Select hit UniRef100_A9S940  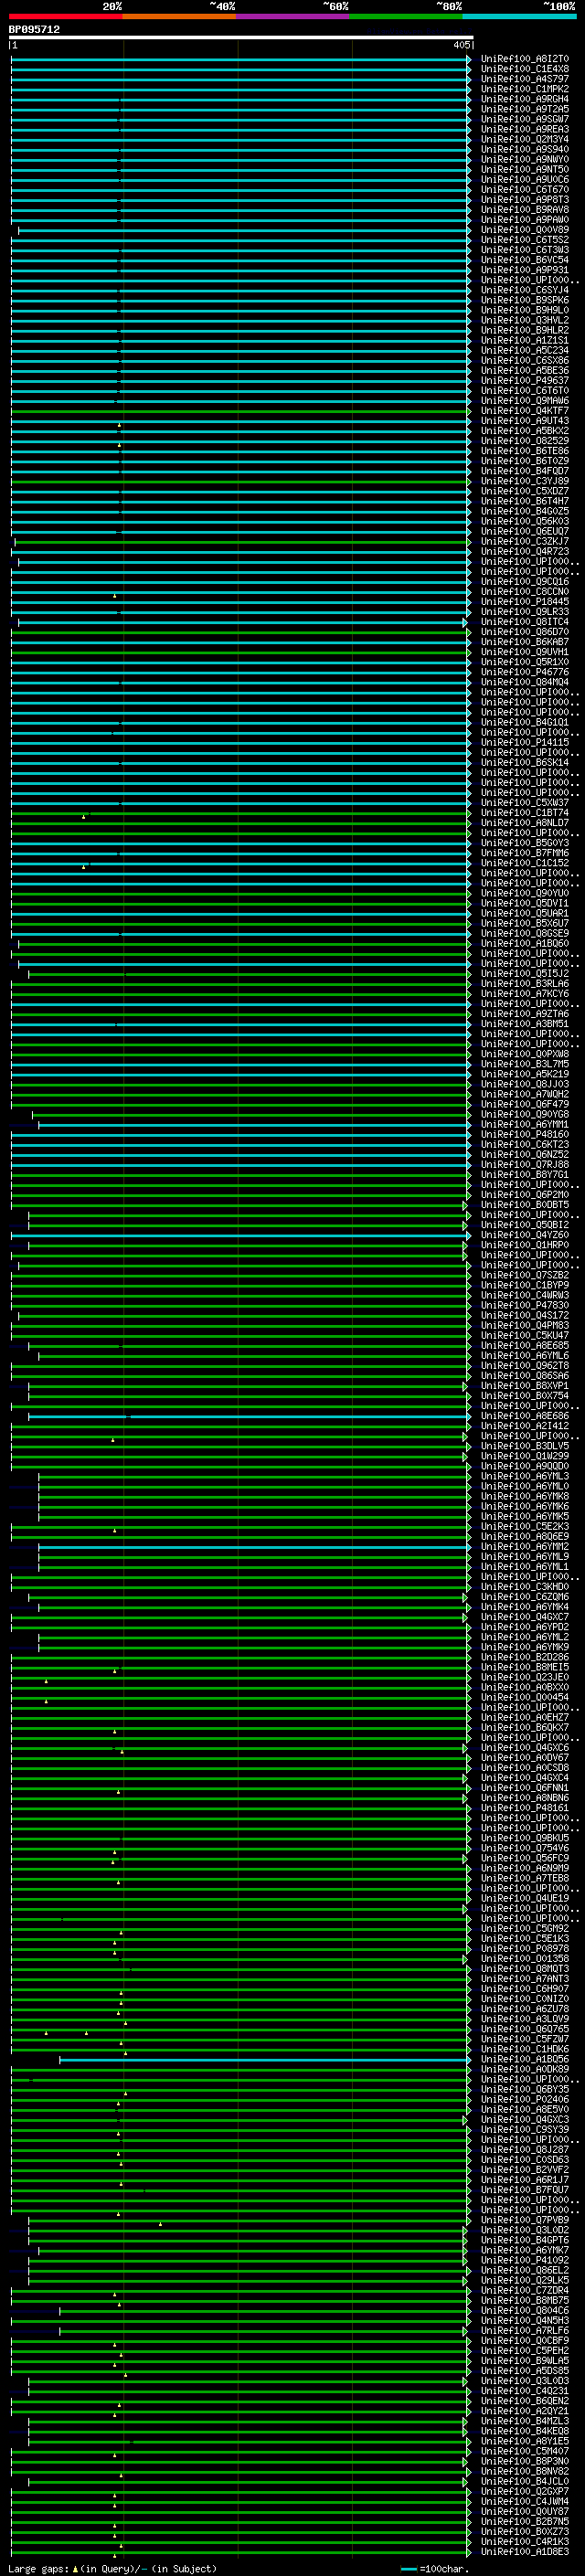click(525, 149)
